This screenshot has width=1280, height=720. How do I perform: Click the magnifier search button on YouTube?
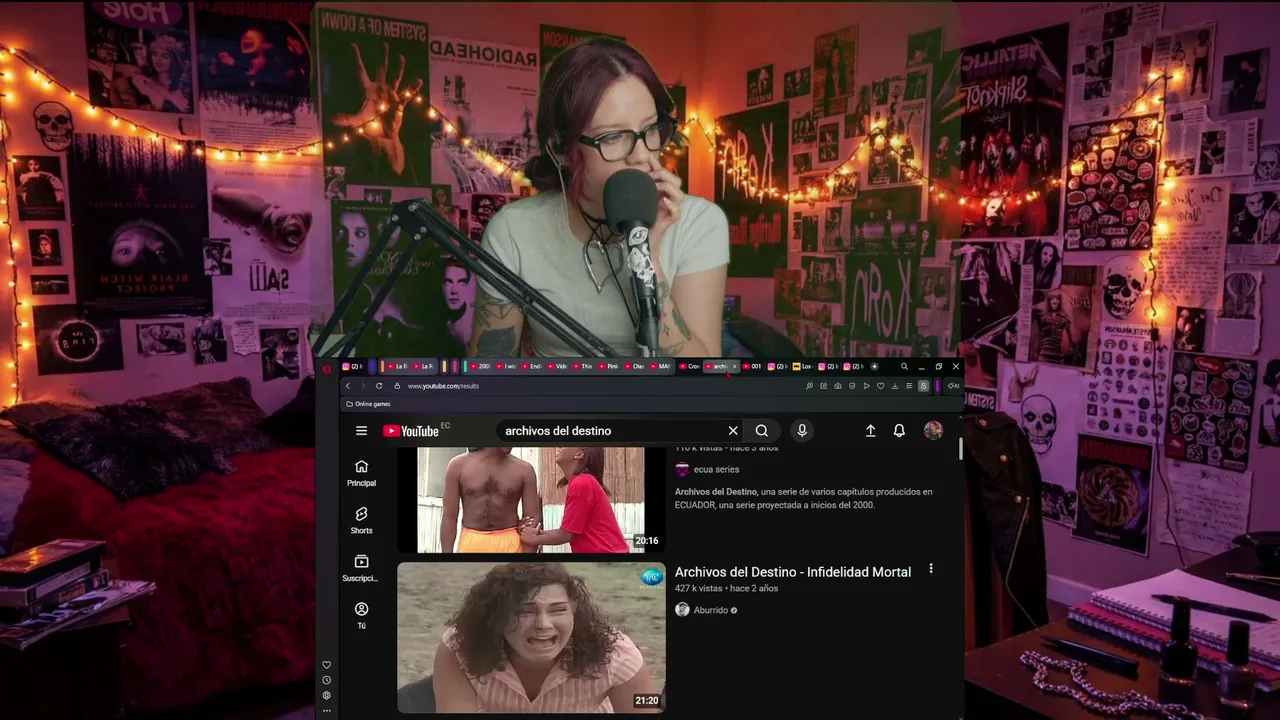pos(762,431)
